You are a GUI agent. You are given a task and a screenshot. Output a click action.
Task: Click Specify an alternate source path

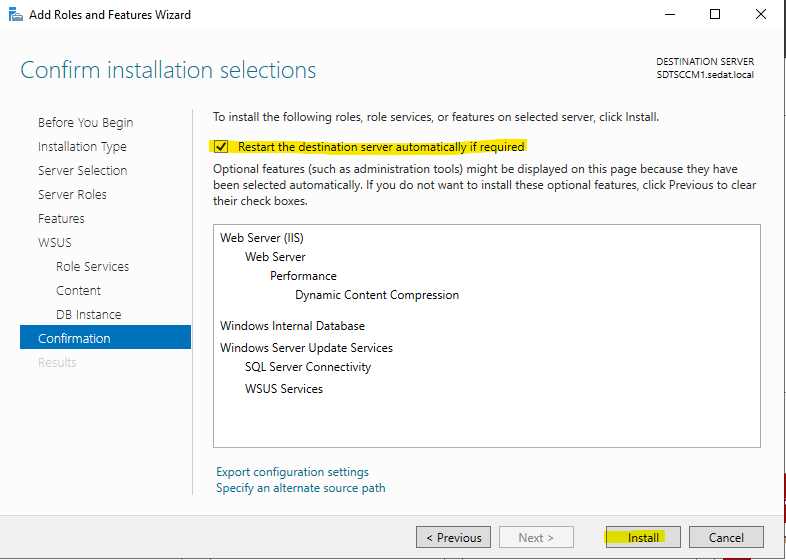coord(301,488)
